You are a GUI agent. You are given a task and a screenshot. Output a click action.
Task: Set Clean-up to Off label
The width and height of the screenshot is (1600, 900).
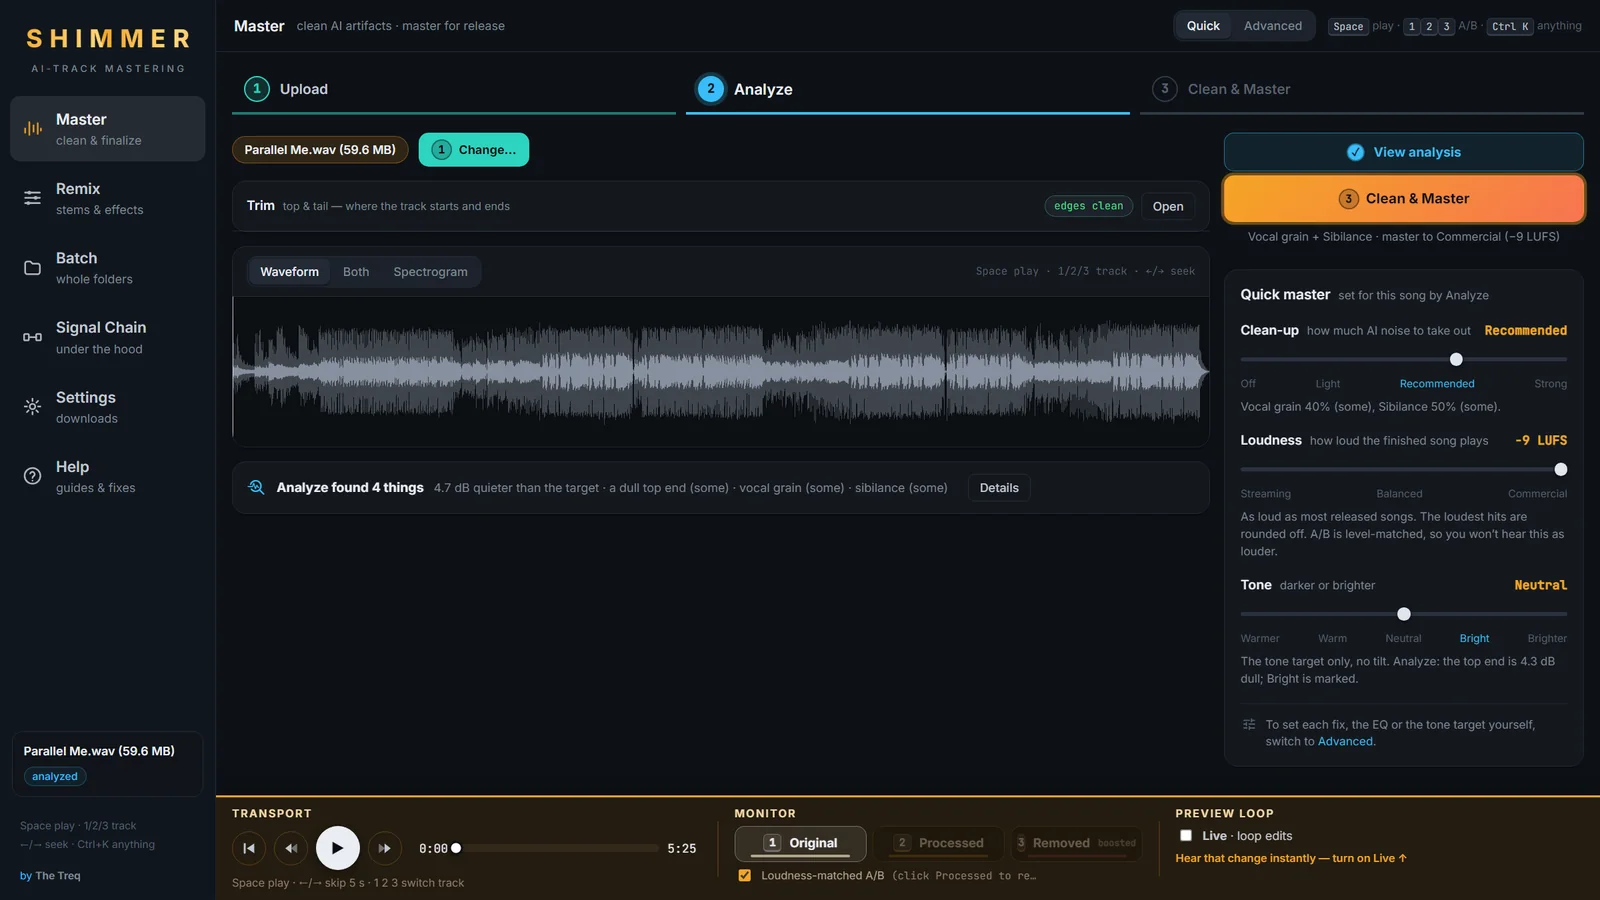coord(1248,384)
